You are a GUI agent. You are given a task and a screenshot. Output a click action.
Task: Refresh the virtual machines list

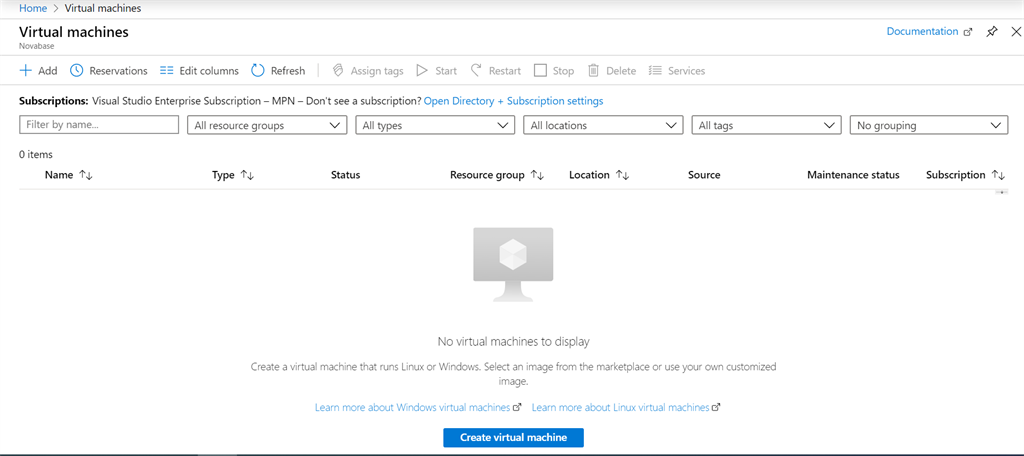point(277,71)
